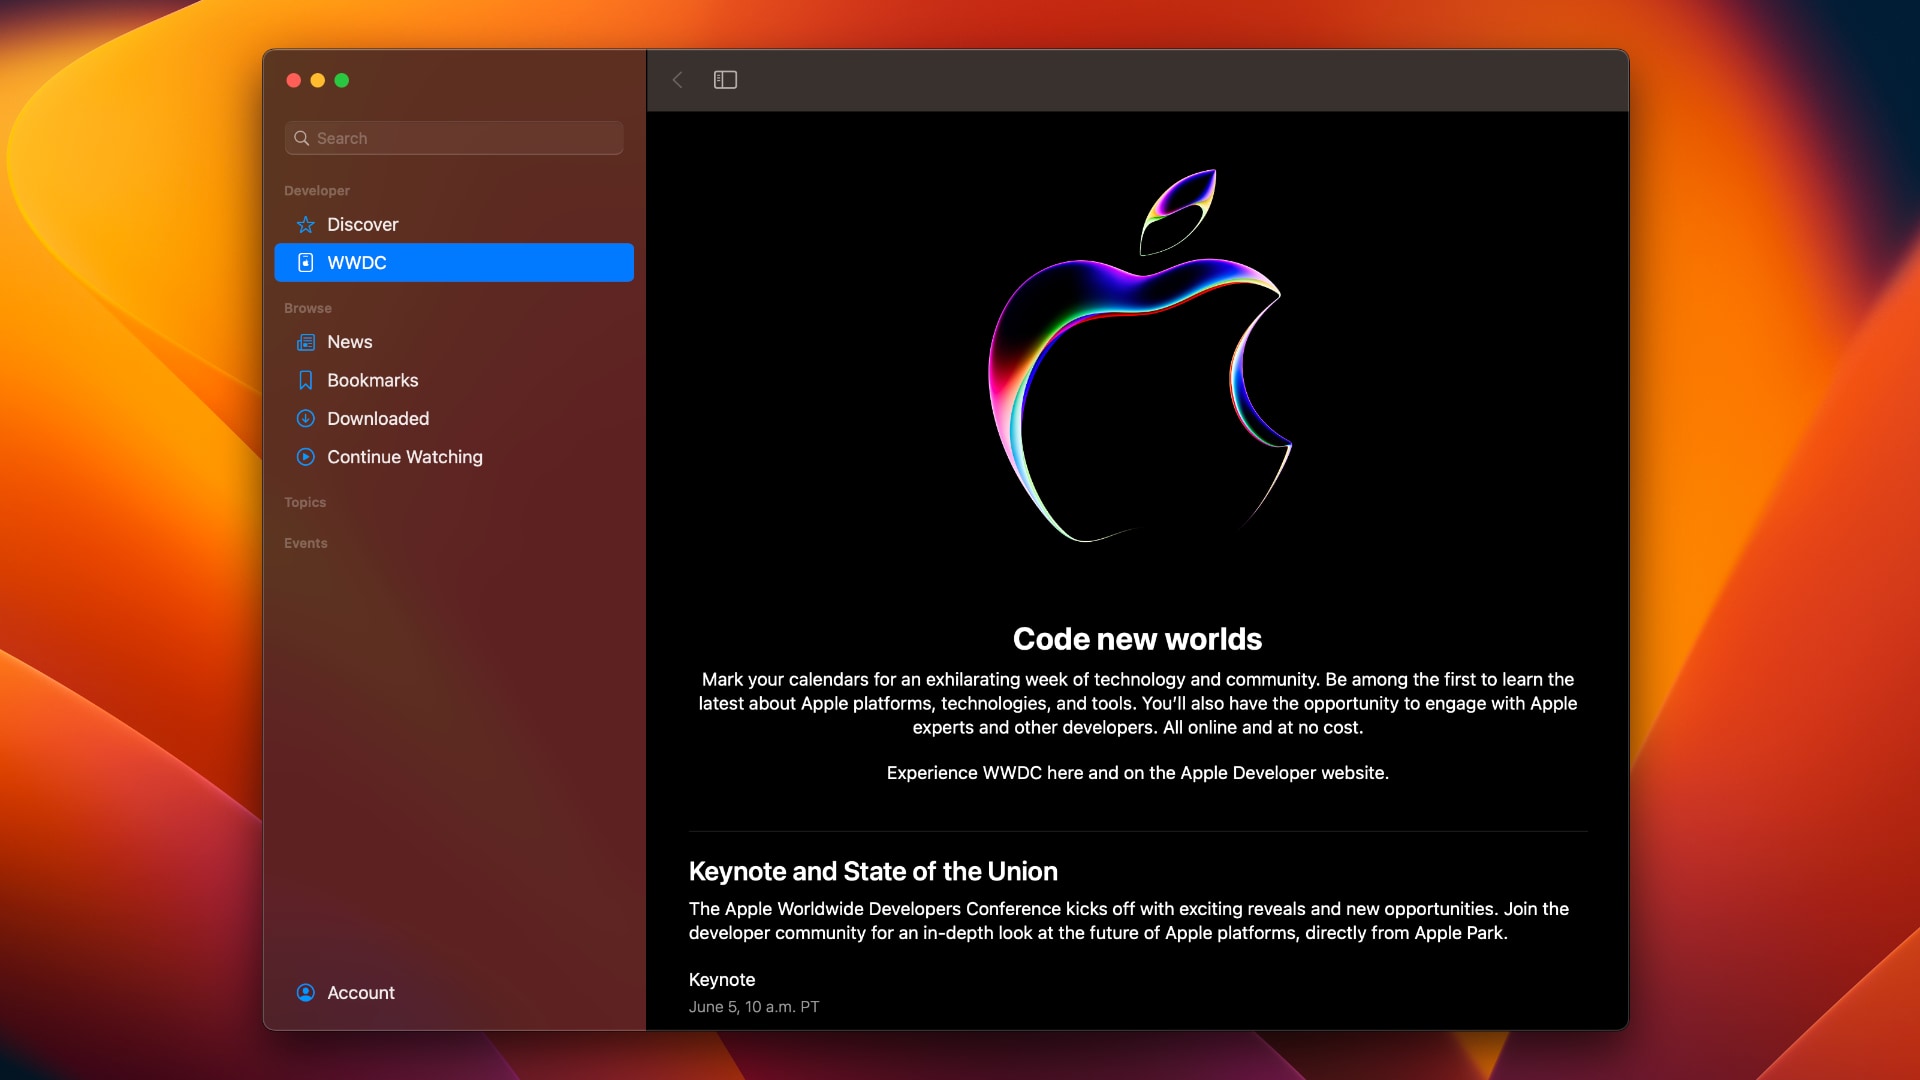The height and width of the screenshot is (1080, 1920).
Task: Open the Account label at sidebar bottom
Action: pyautogui.click(x=360, y=993)
